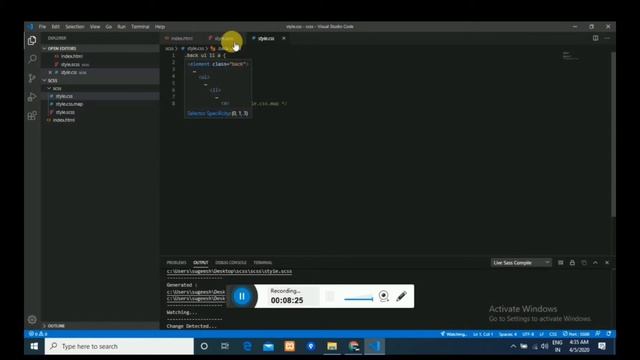Open Microsoft Edge from the taskbar
The image size is (640, 360).
[x=247, y=346]
